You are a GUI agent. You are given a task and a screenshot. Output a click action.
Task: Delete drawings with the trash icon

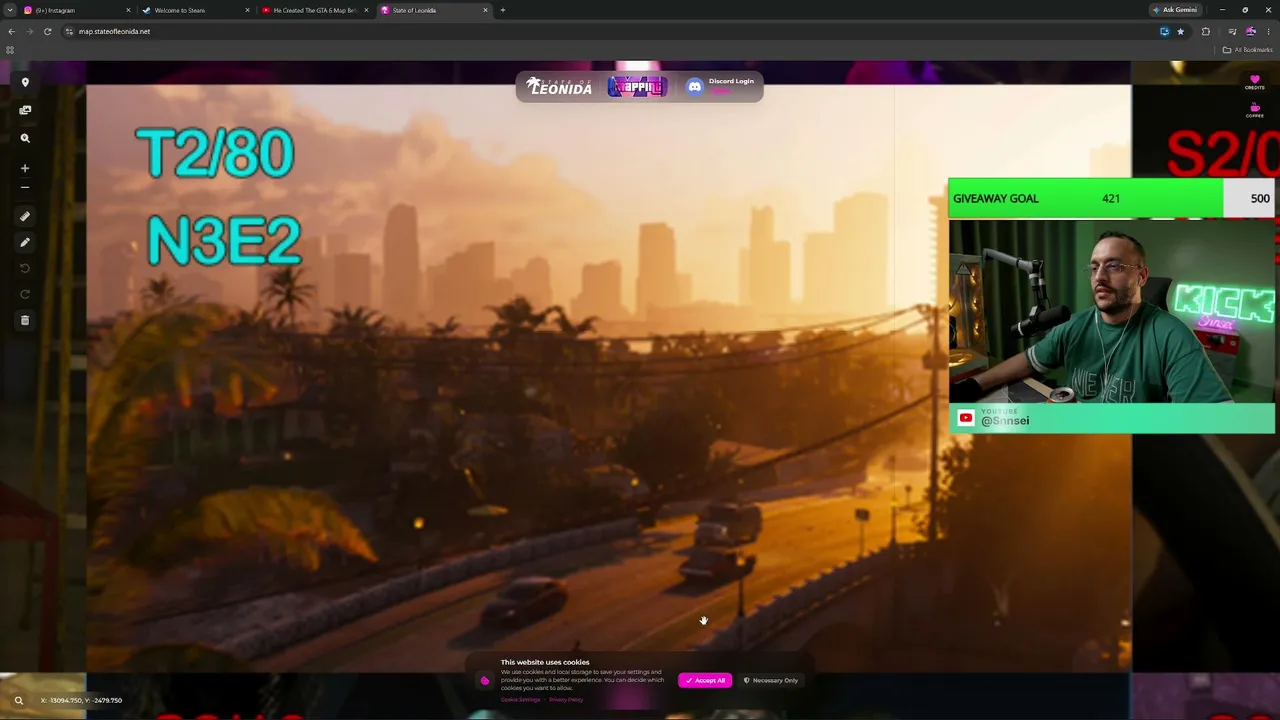click(25, 320)
